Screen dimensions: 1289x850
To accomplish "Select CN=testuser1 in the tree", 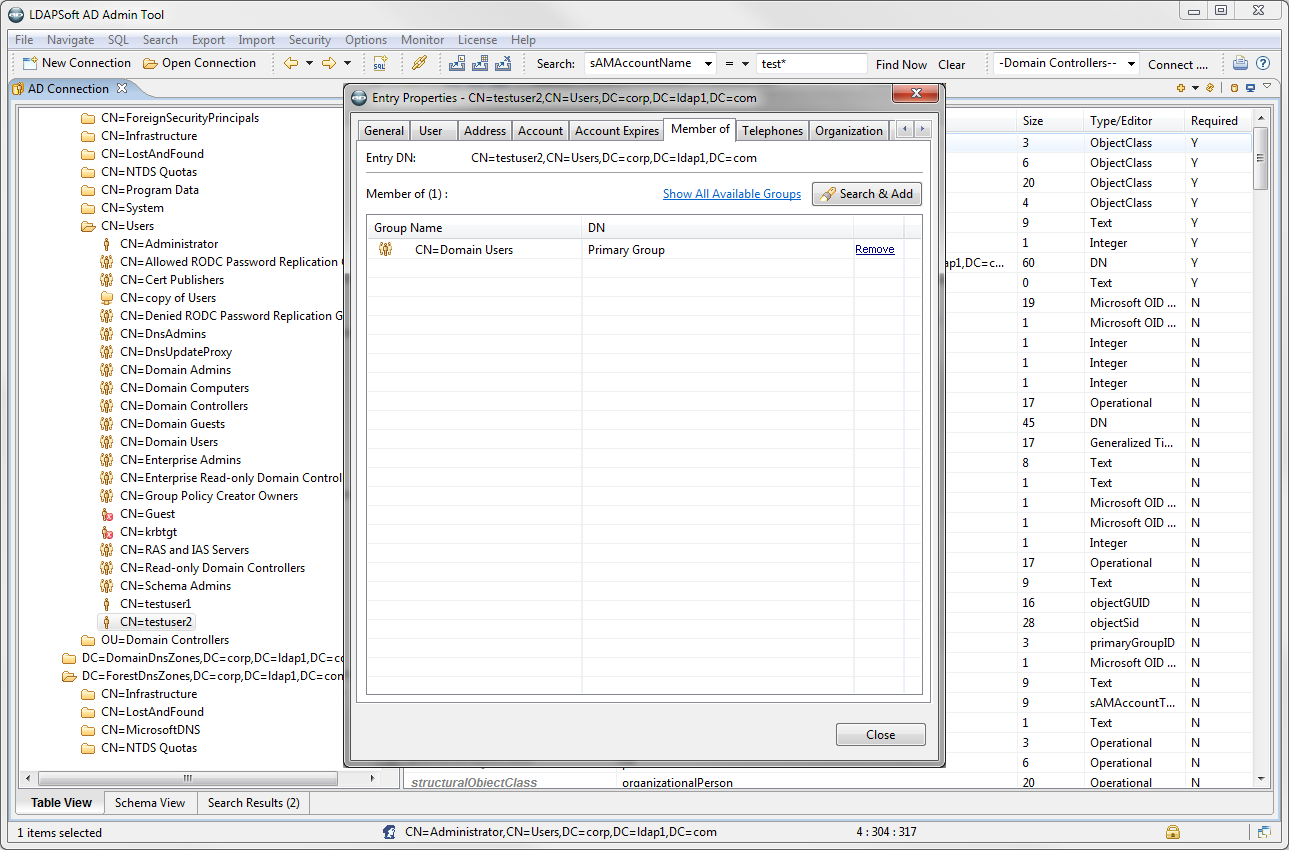I will click(155, 604).
